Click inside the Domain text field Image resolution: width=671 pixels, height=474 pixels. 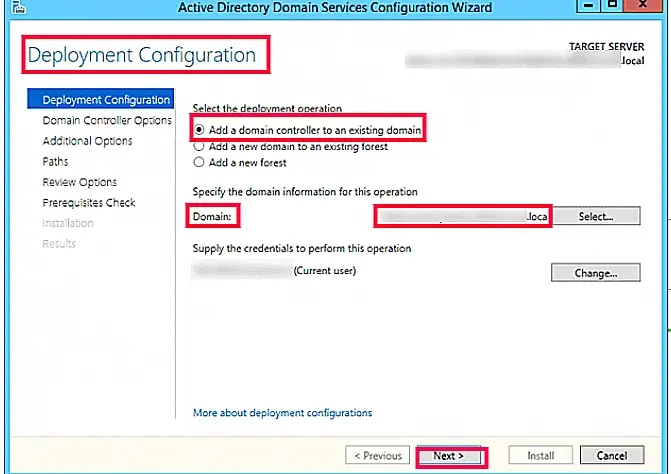(x=463, y=216)
